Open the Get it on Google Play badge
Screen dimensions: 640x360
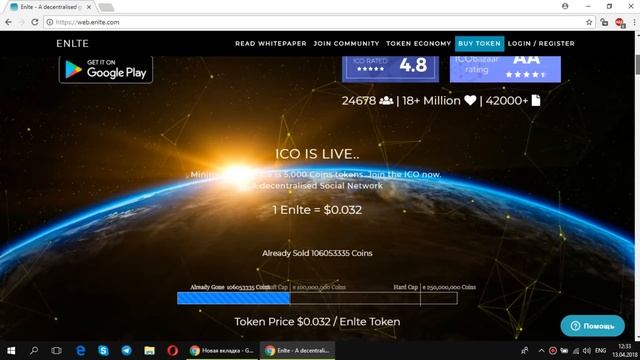[x=106, y=69]
